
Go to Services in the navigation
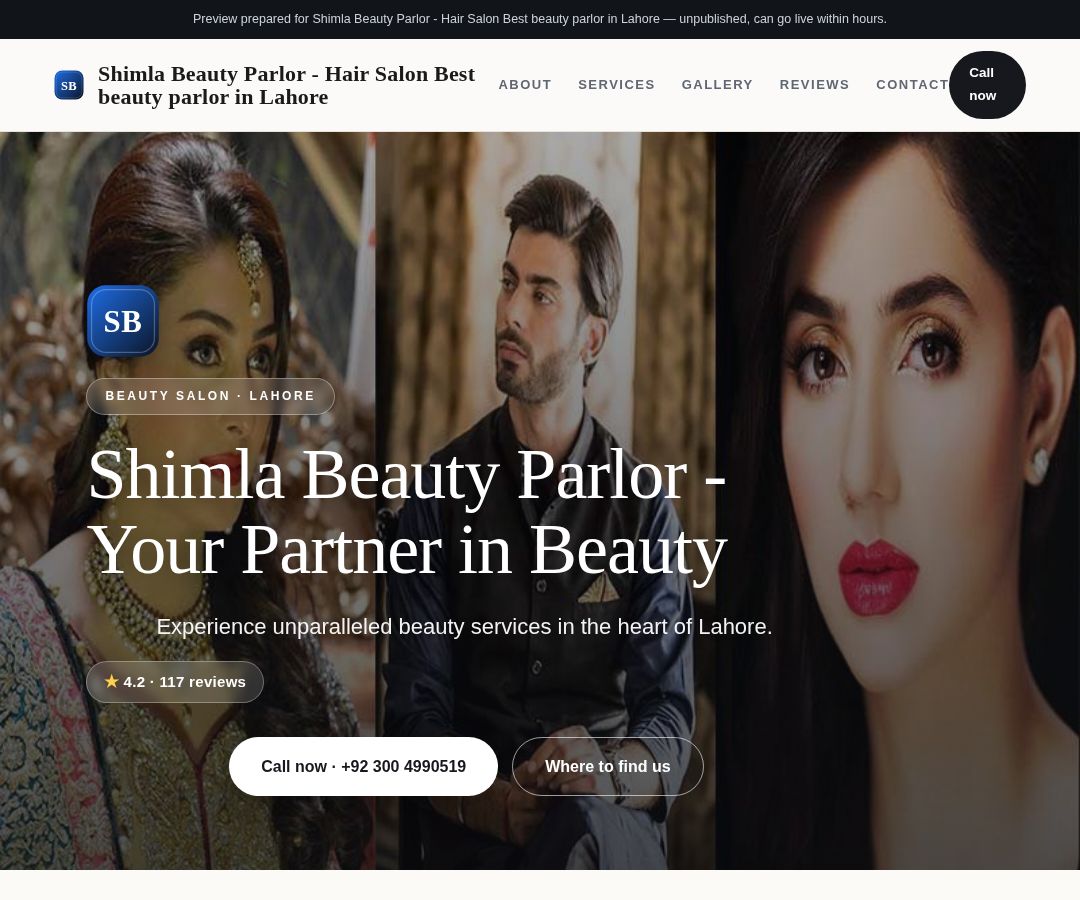click(616, 85)
